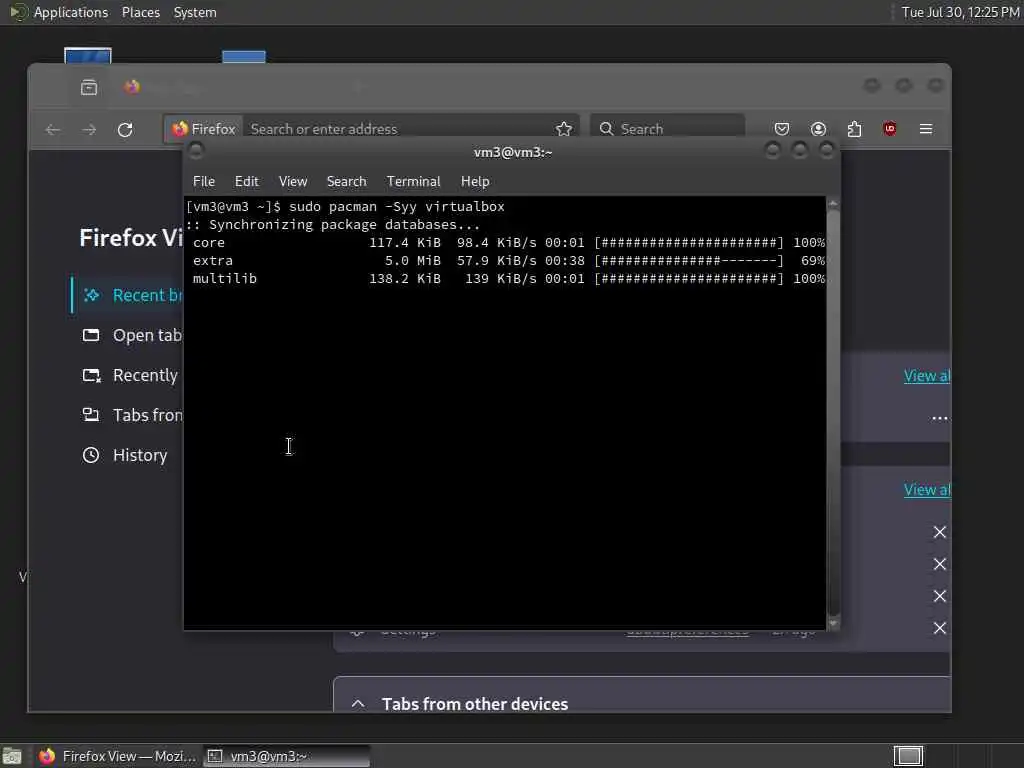Screen dimensions: 1024x768
Task: Click the clock showing Tue Jul 30
Action: [961, 12]
